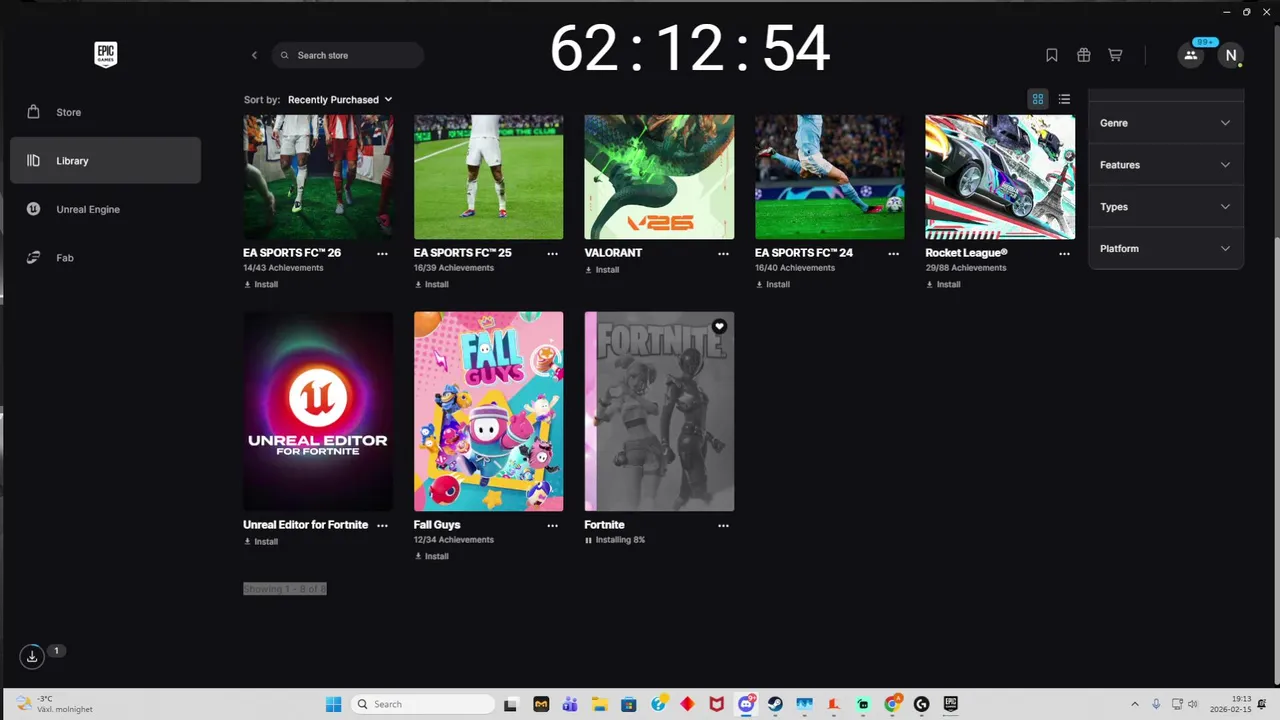Screen dimensions: 1280x720
Task: Open more options for EA SPORTS FC 25
Action: pos(553,254)
